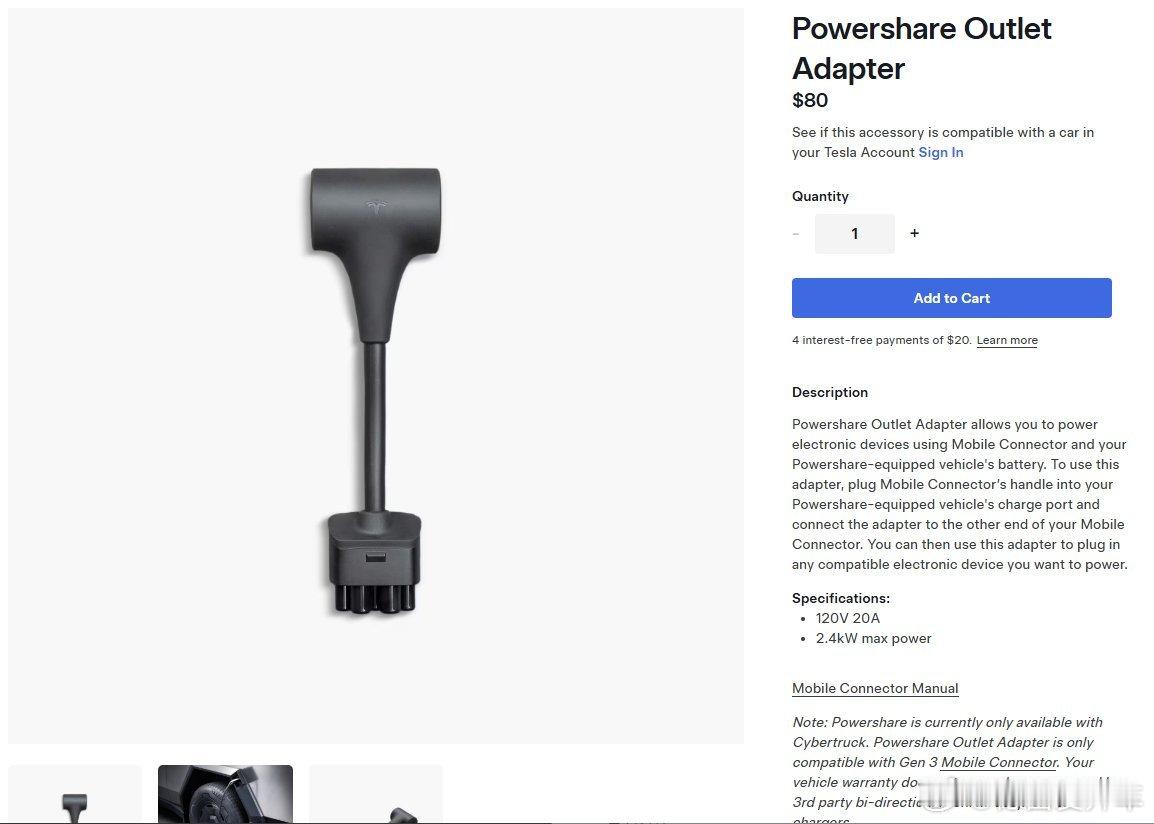Open the Mobile Connector Manual link
The image size is (1154, 824).
[x=875, y=689]
